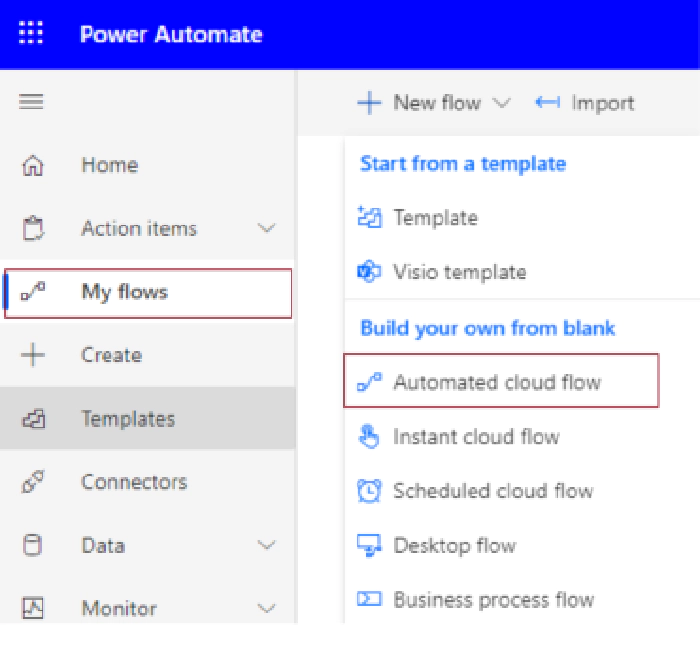Image resolution: width=700 pixels, height=653 pixels.
Task: Expand the Monitor section chevron
Action: click(x=266, y=608)
